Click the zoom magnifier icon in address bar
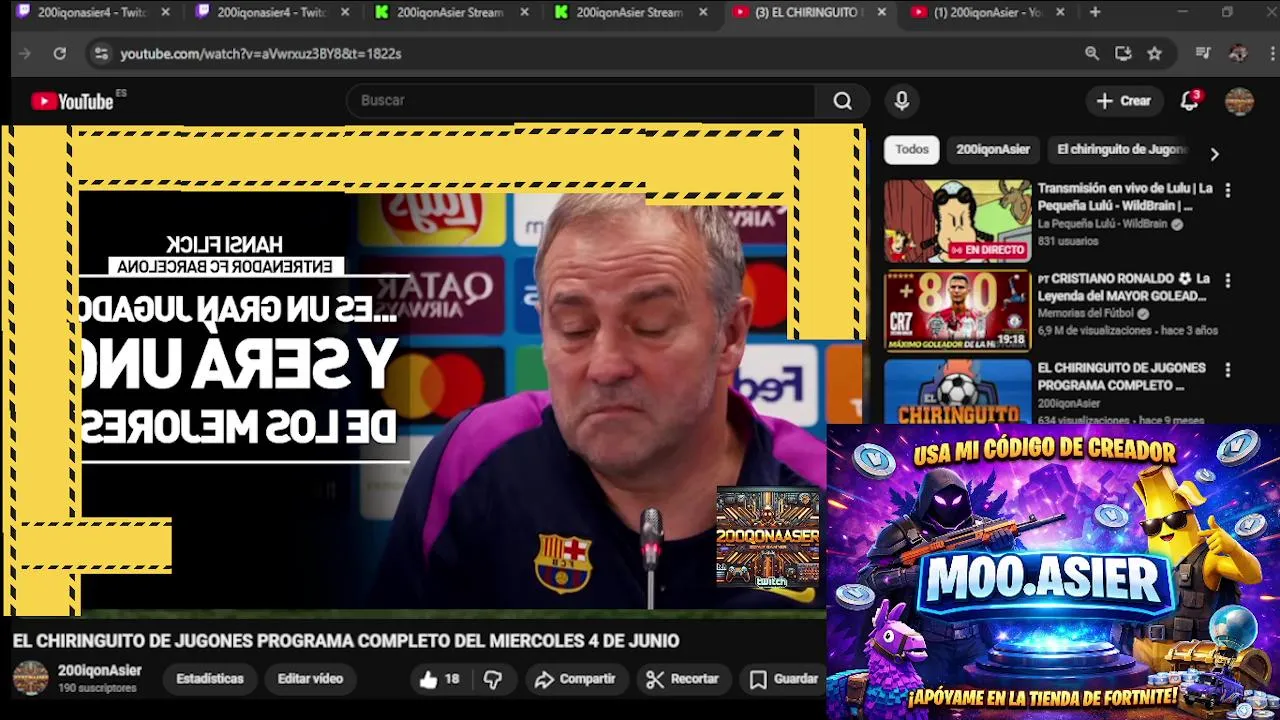The height and width of the screenshot is (720, 1280). coord(1092,54)
